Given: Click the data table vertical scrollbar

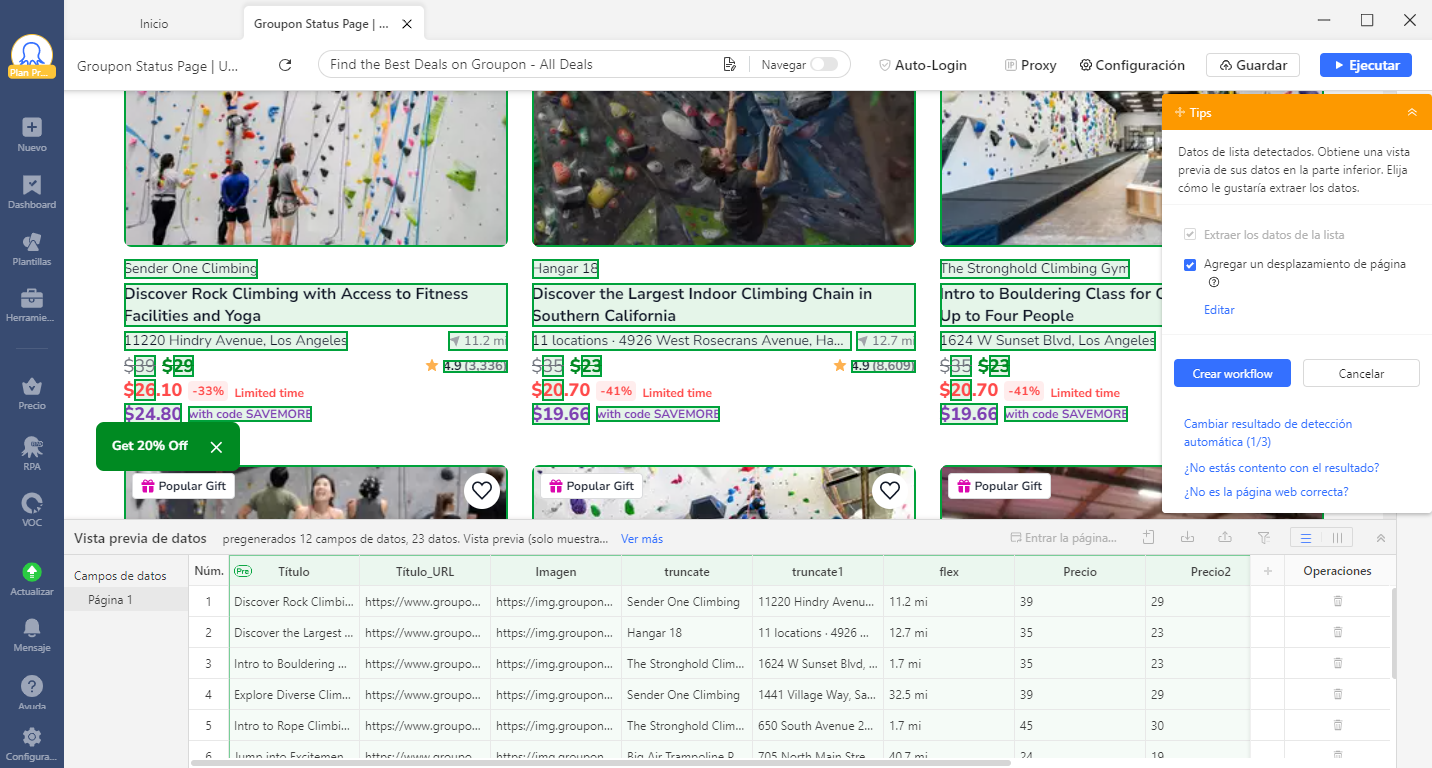Looking at the screenshot, I should click(1392, 633).
